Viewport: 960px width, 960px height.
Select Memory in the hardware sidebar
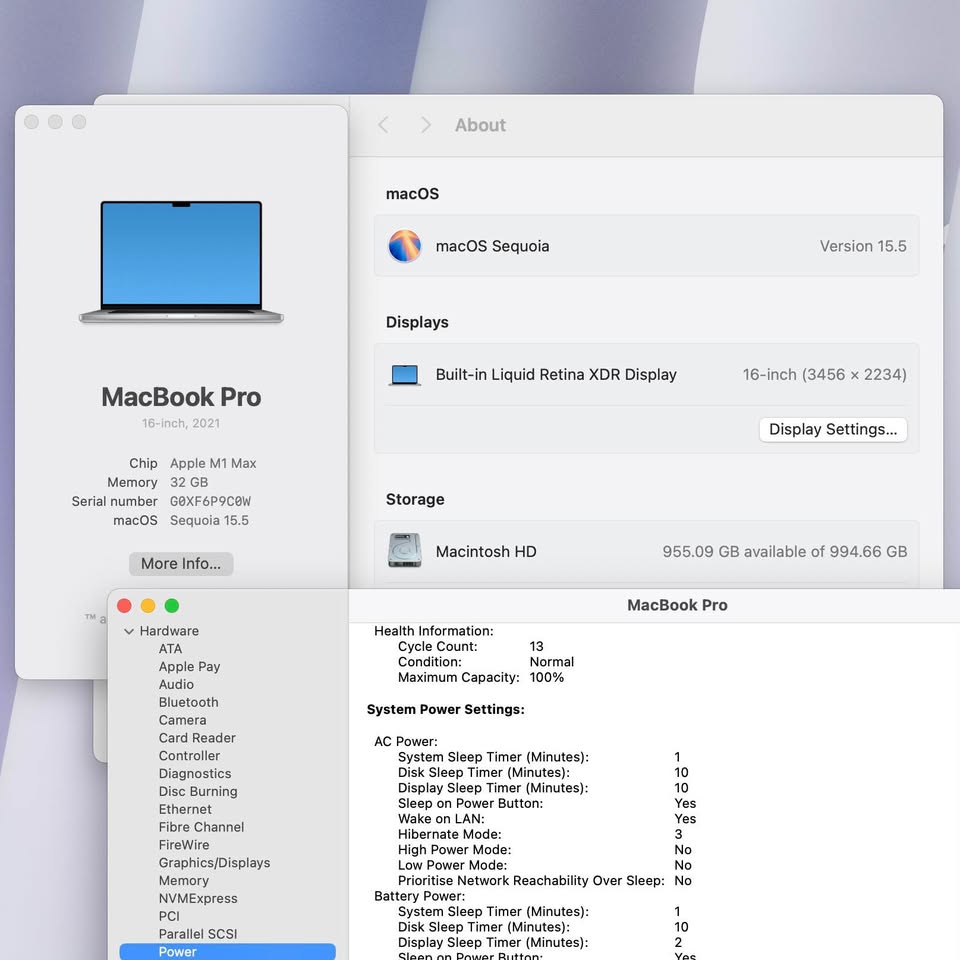pos(184,880)
